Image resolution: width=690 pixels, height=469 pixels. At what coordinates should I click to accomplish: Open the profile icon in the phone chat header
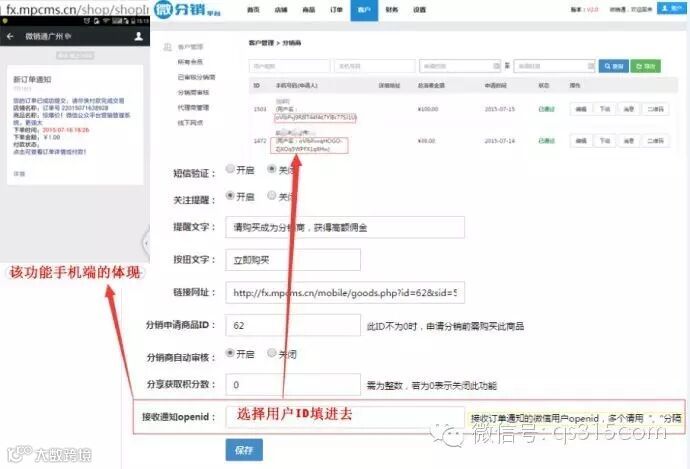coord(138,36)
